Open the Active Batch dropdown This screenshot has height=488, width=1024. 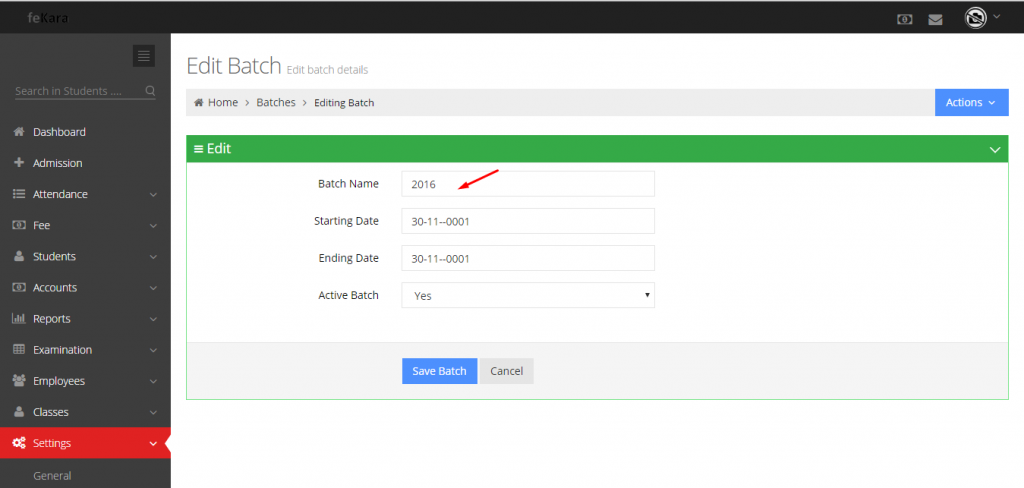528,295
